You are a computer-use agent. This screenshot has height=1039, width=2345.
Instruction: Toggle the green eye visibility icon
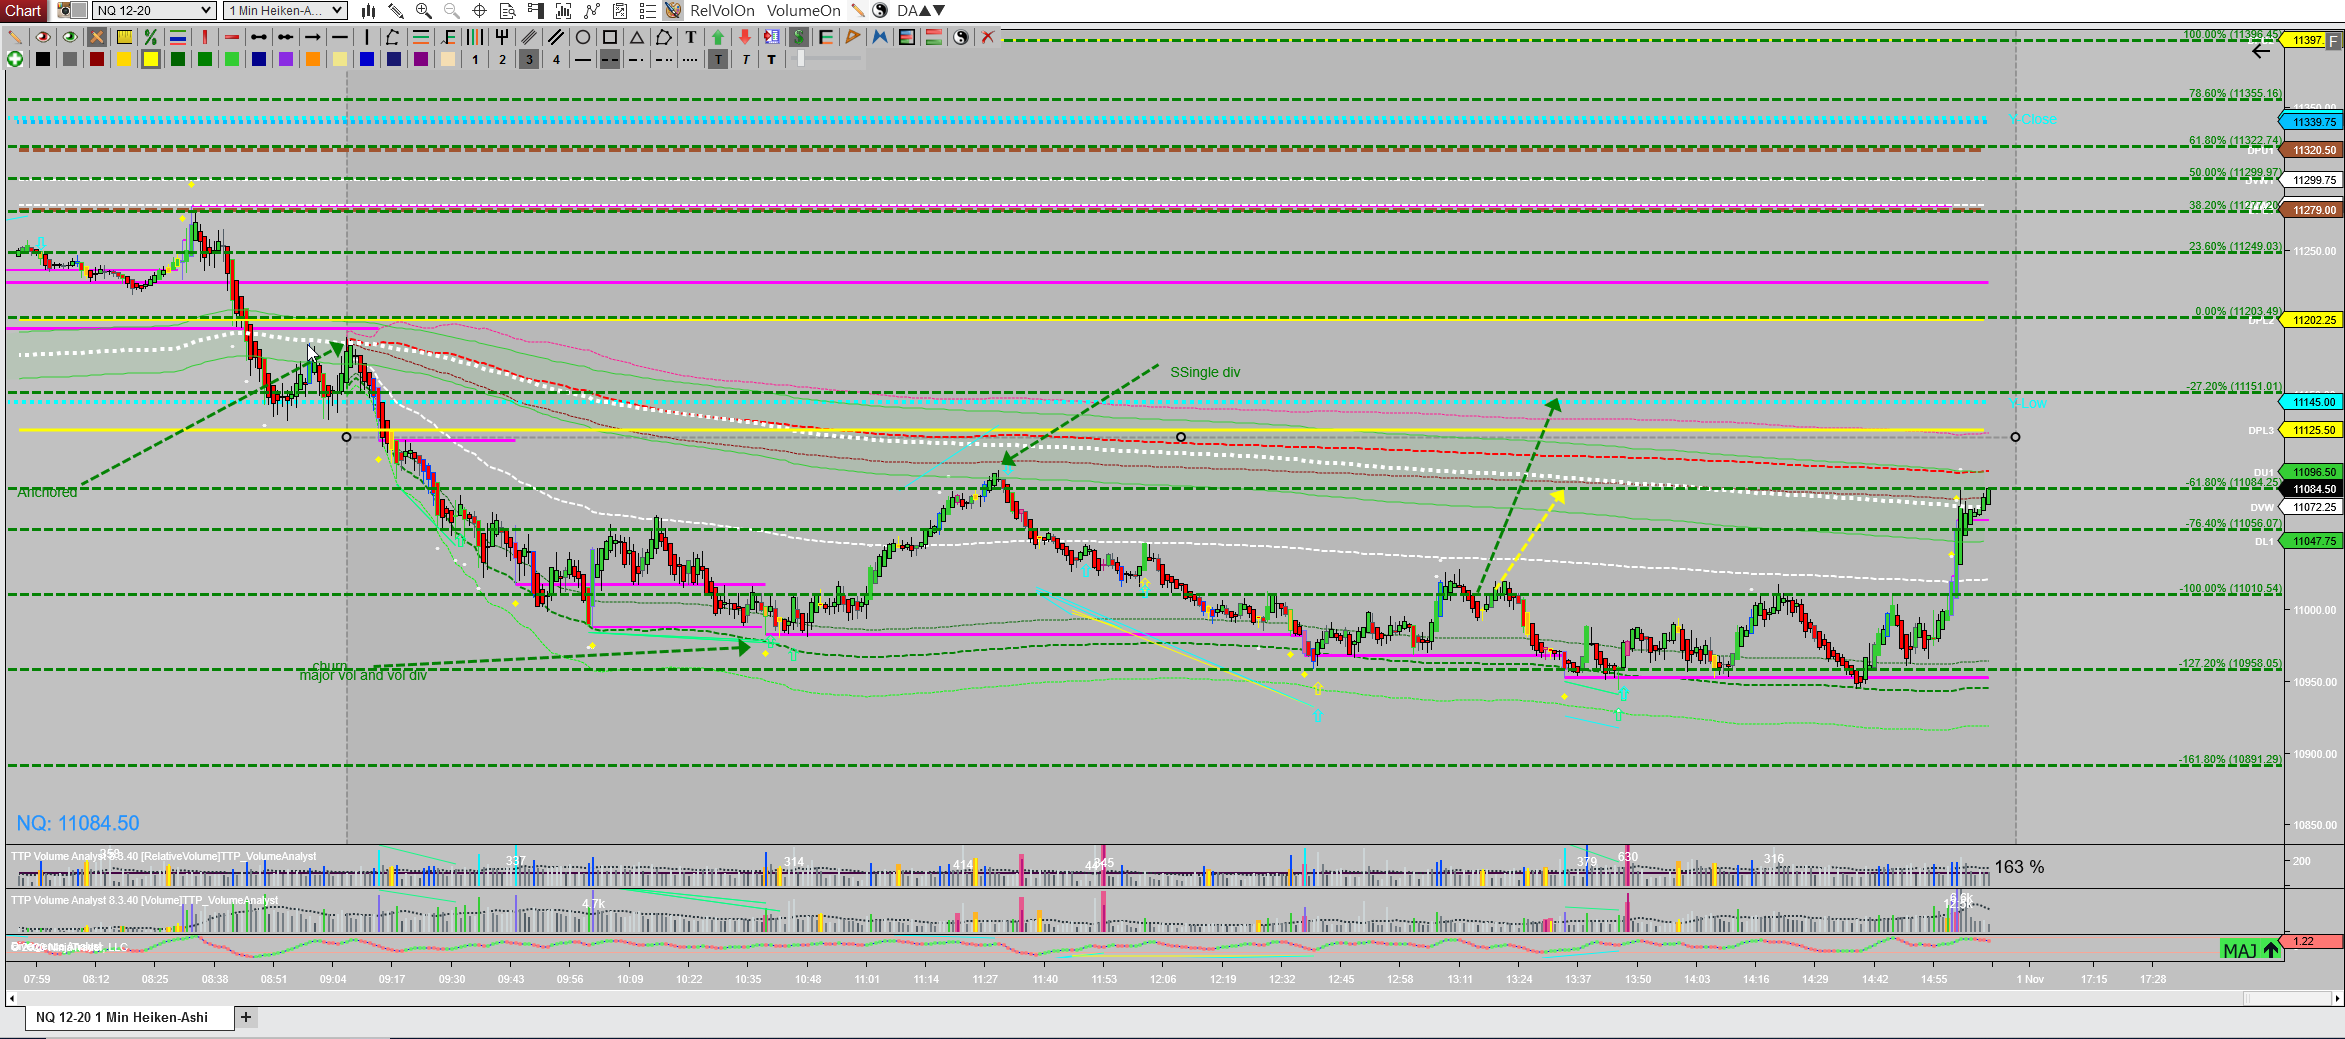(x=70, y=37)
